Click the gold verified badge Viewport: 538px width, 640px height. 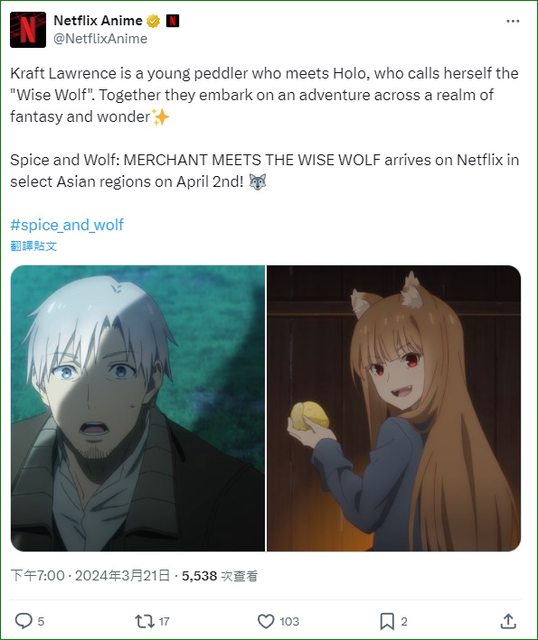(153, 20)
